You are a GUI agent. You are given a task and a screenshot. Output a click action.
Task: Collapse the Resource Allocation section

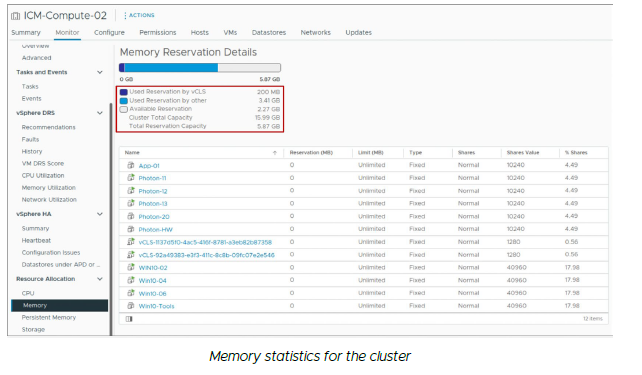pos(99,279)
